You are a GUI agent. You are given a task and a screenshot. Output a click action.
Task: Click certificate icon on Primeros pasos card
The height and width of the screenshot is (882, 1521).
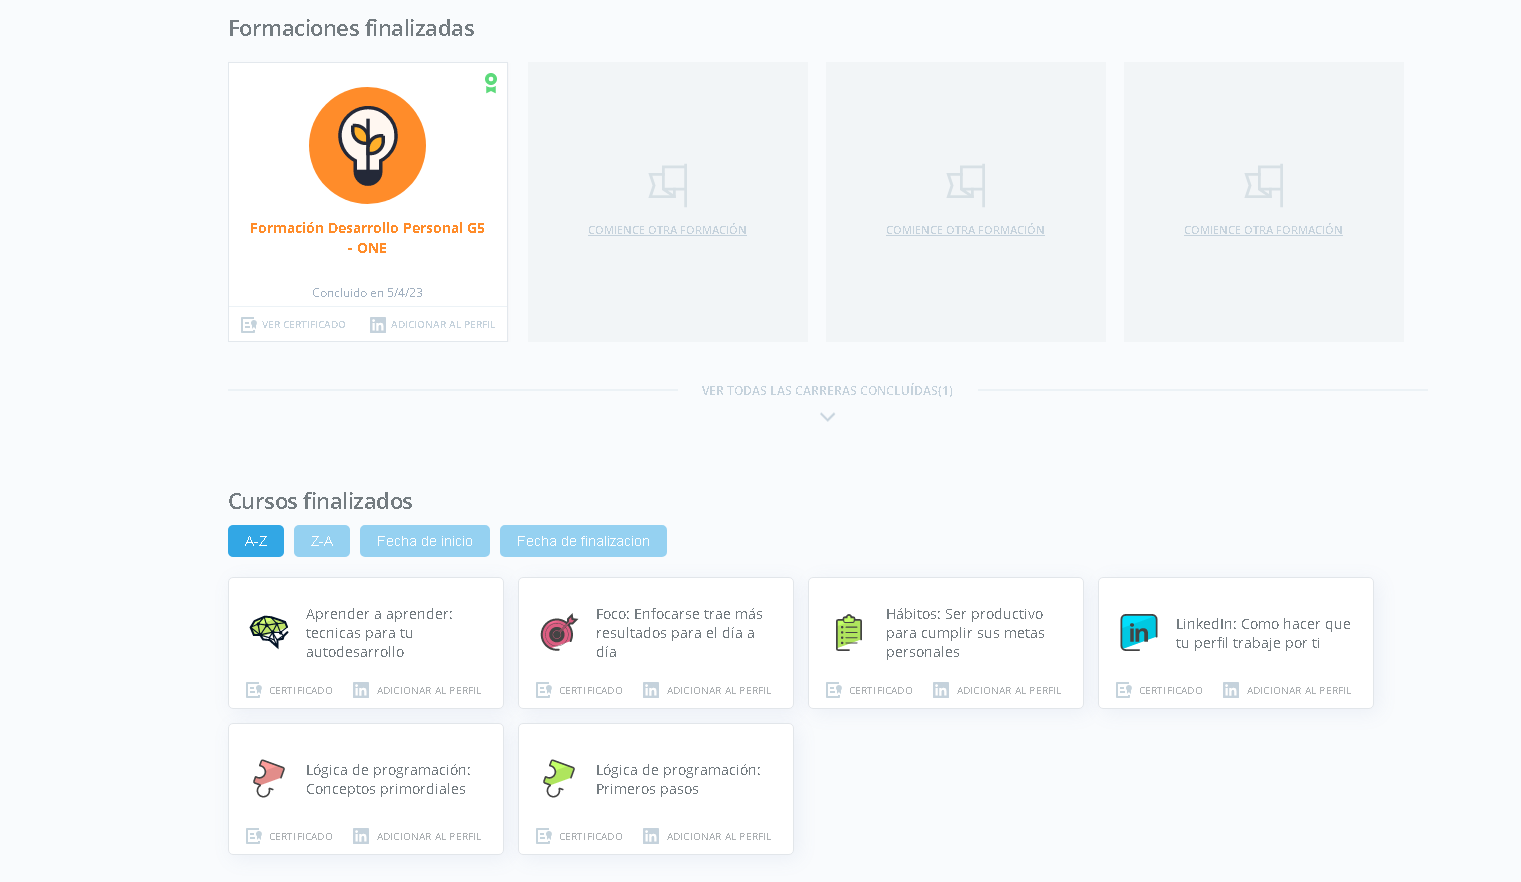tap(544, 836)
